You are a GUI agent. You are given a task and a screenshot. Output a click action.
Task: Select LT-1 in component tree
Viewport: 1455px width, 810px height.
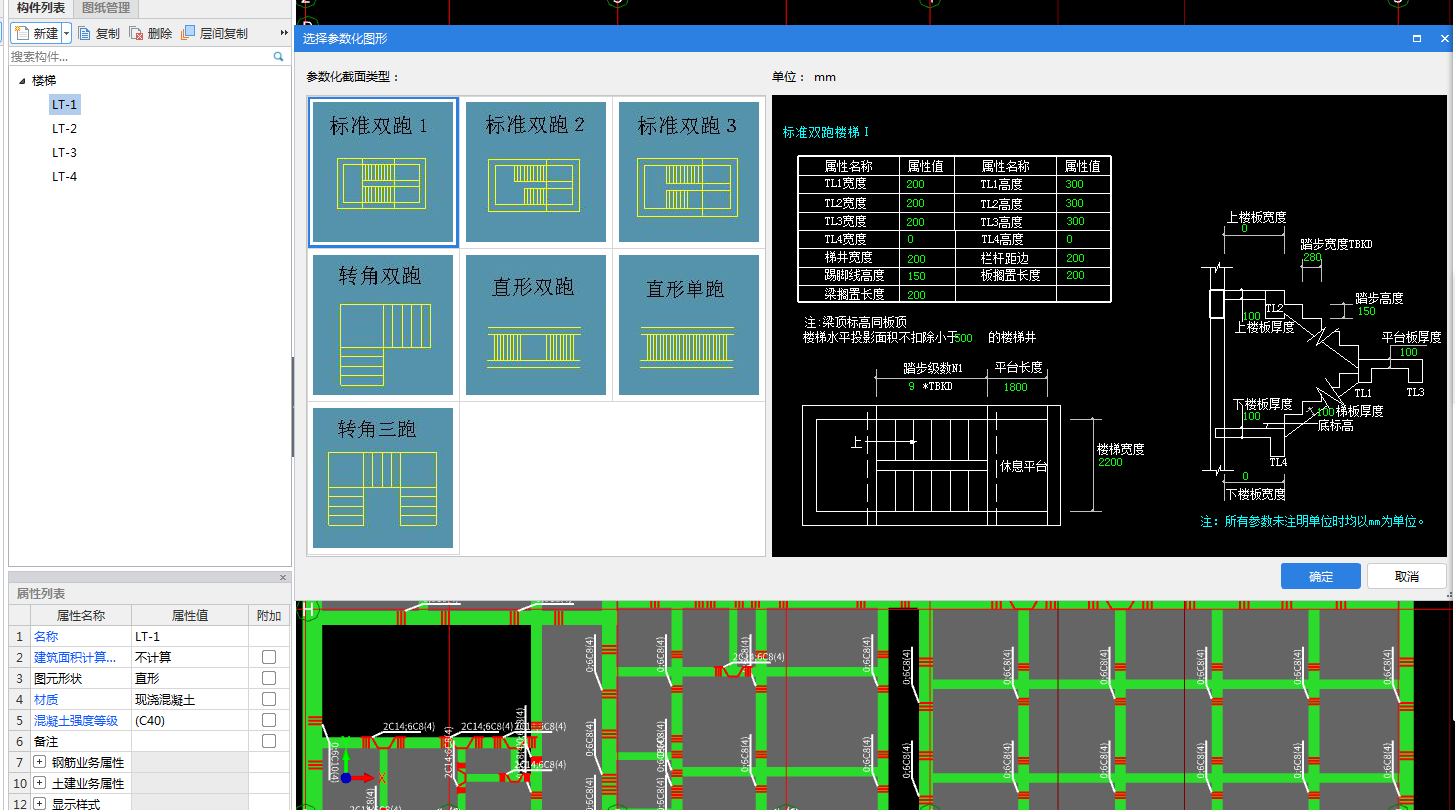point(65,104)
